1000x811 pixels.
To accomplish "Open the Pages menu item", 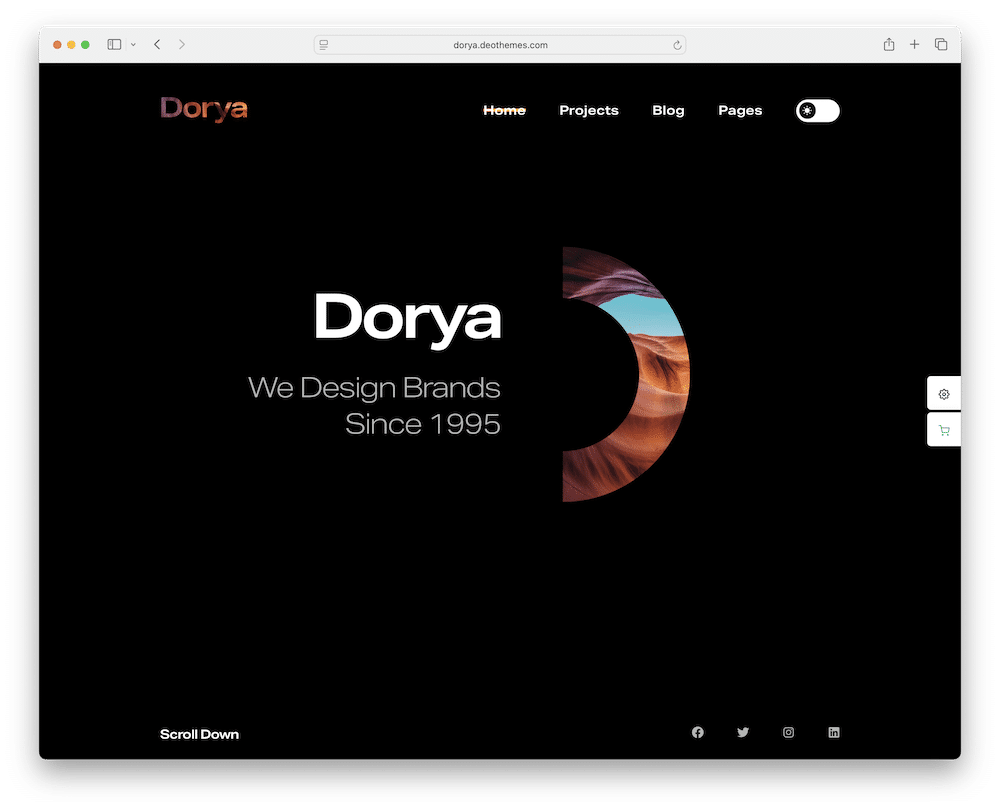I will coord(740,110).
